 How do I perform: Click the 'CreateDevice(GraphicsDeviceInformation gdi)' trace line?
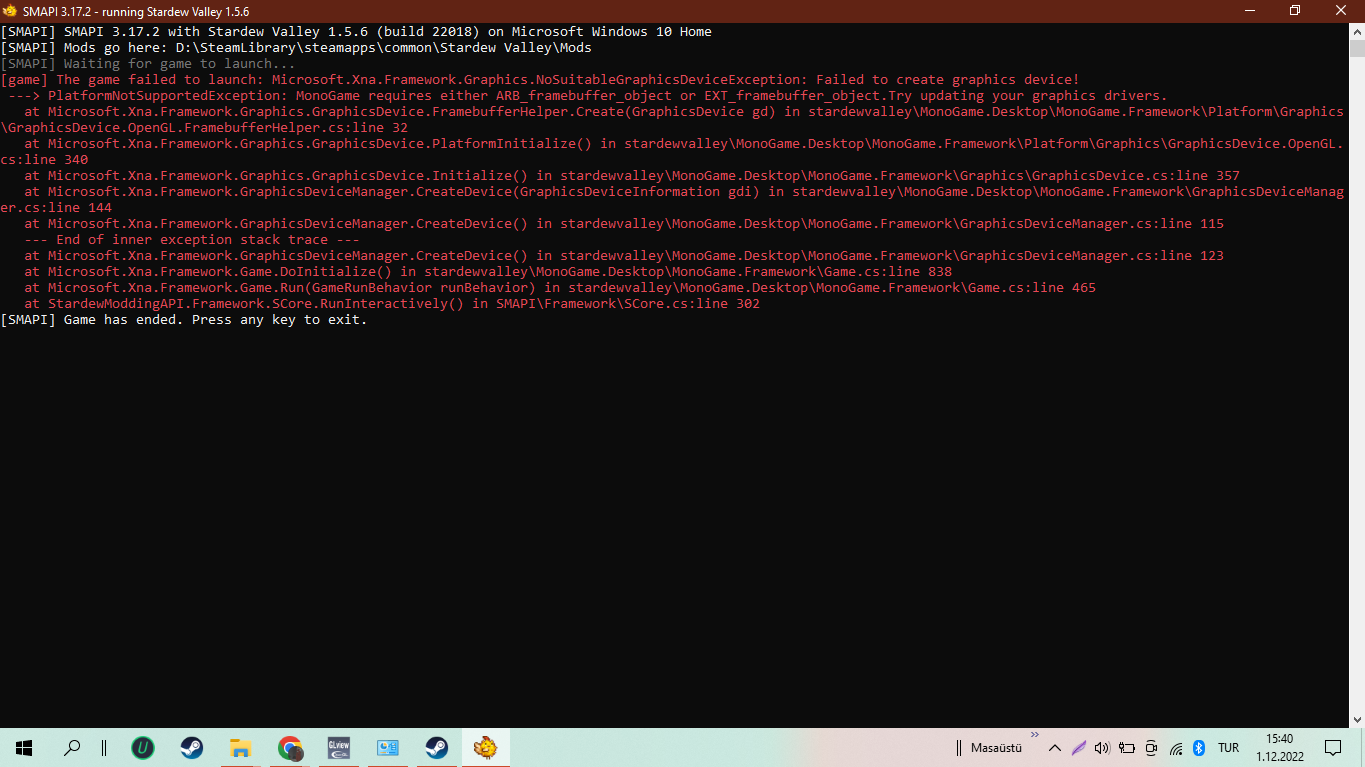[672, 200]
